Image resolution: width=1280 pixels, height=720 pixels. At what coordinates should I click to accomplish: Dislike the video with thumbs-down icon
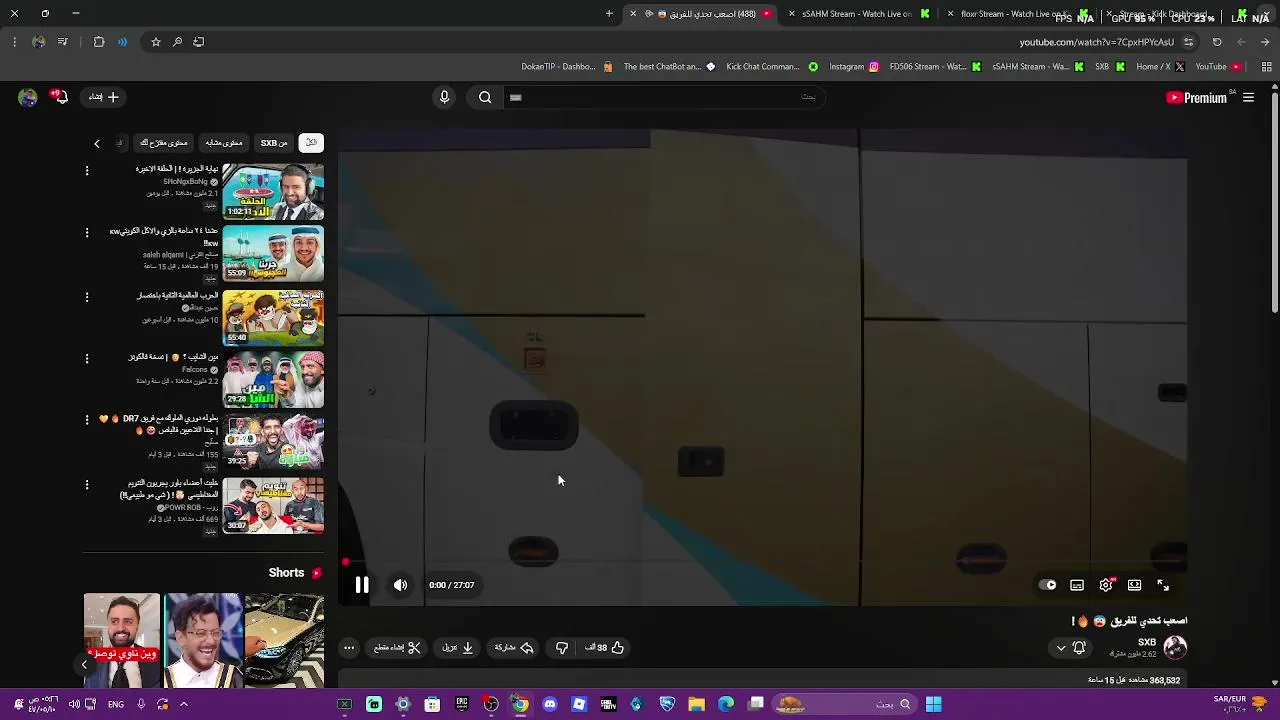coord(562,647)
